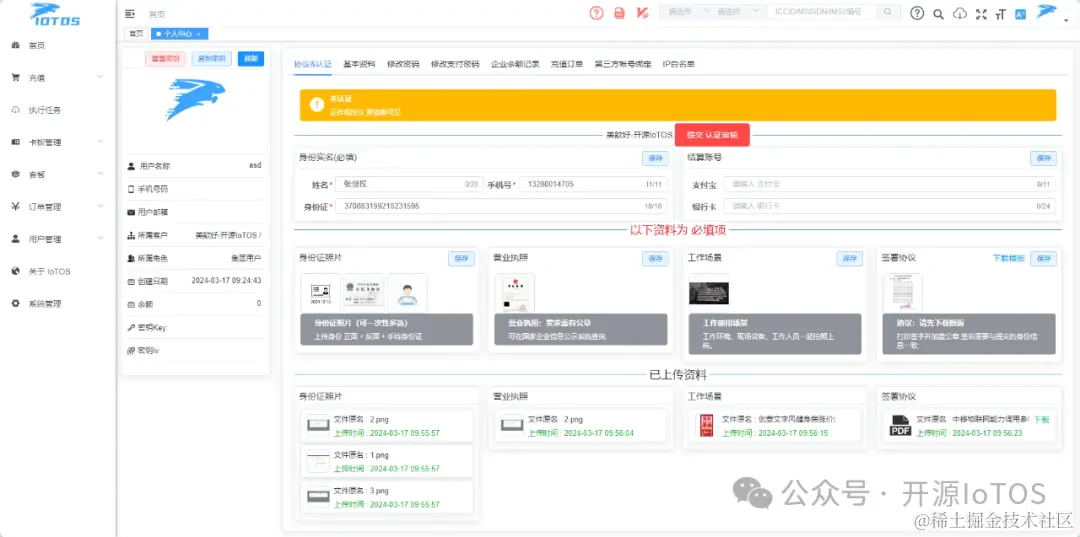Click the yen icon for 订单管理
This screenshot has height=537, width=1080.
pos(15,207)
